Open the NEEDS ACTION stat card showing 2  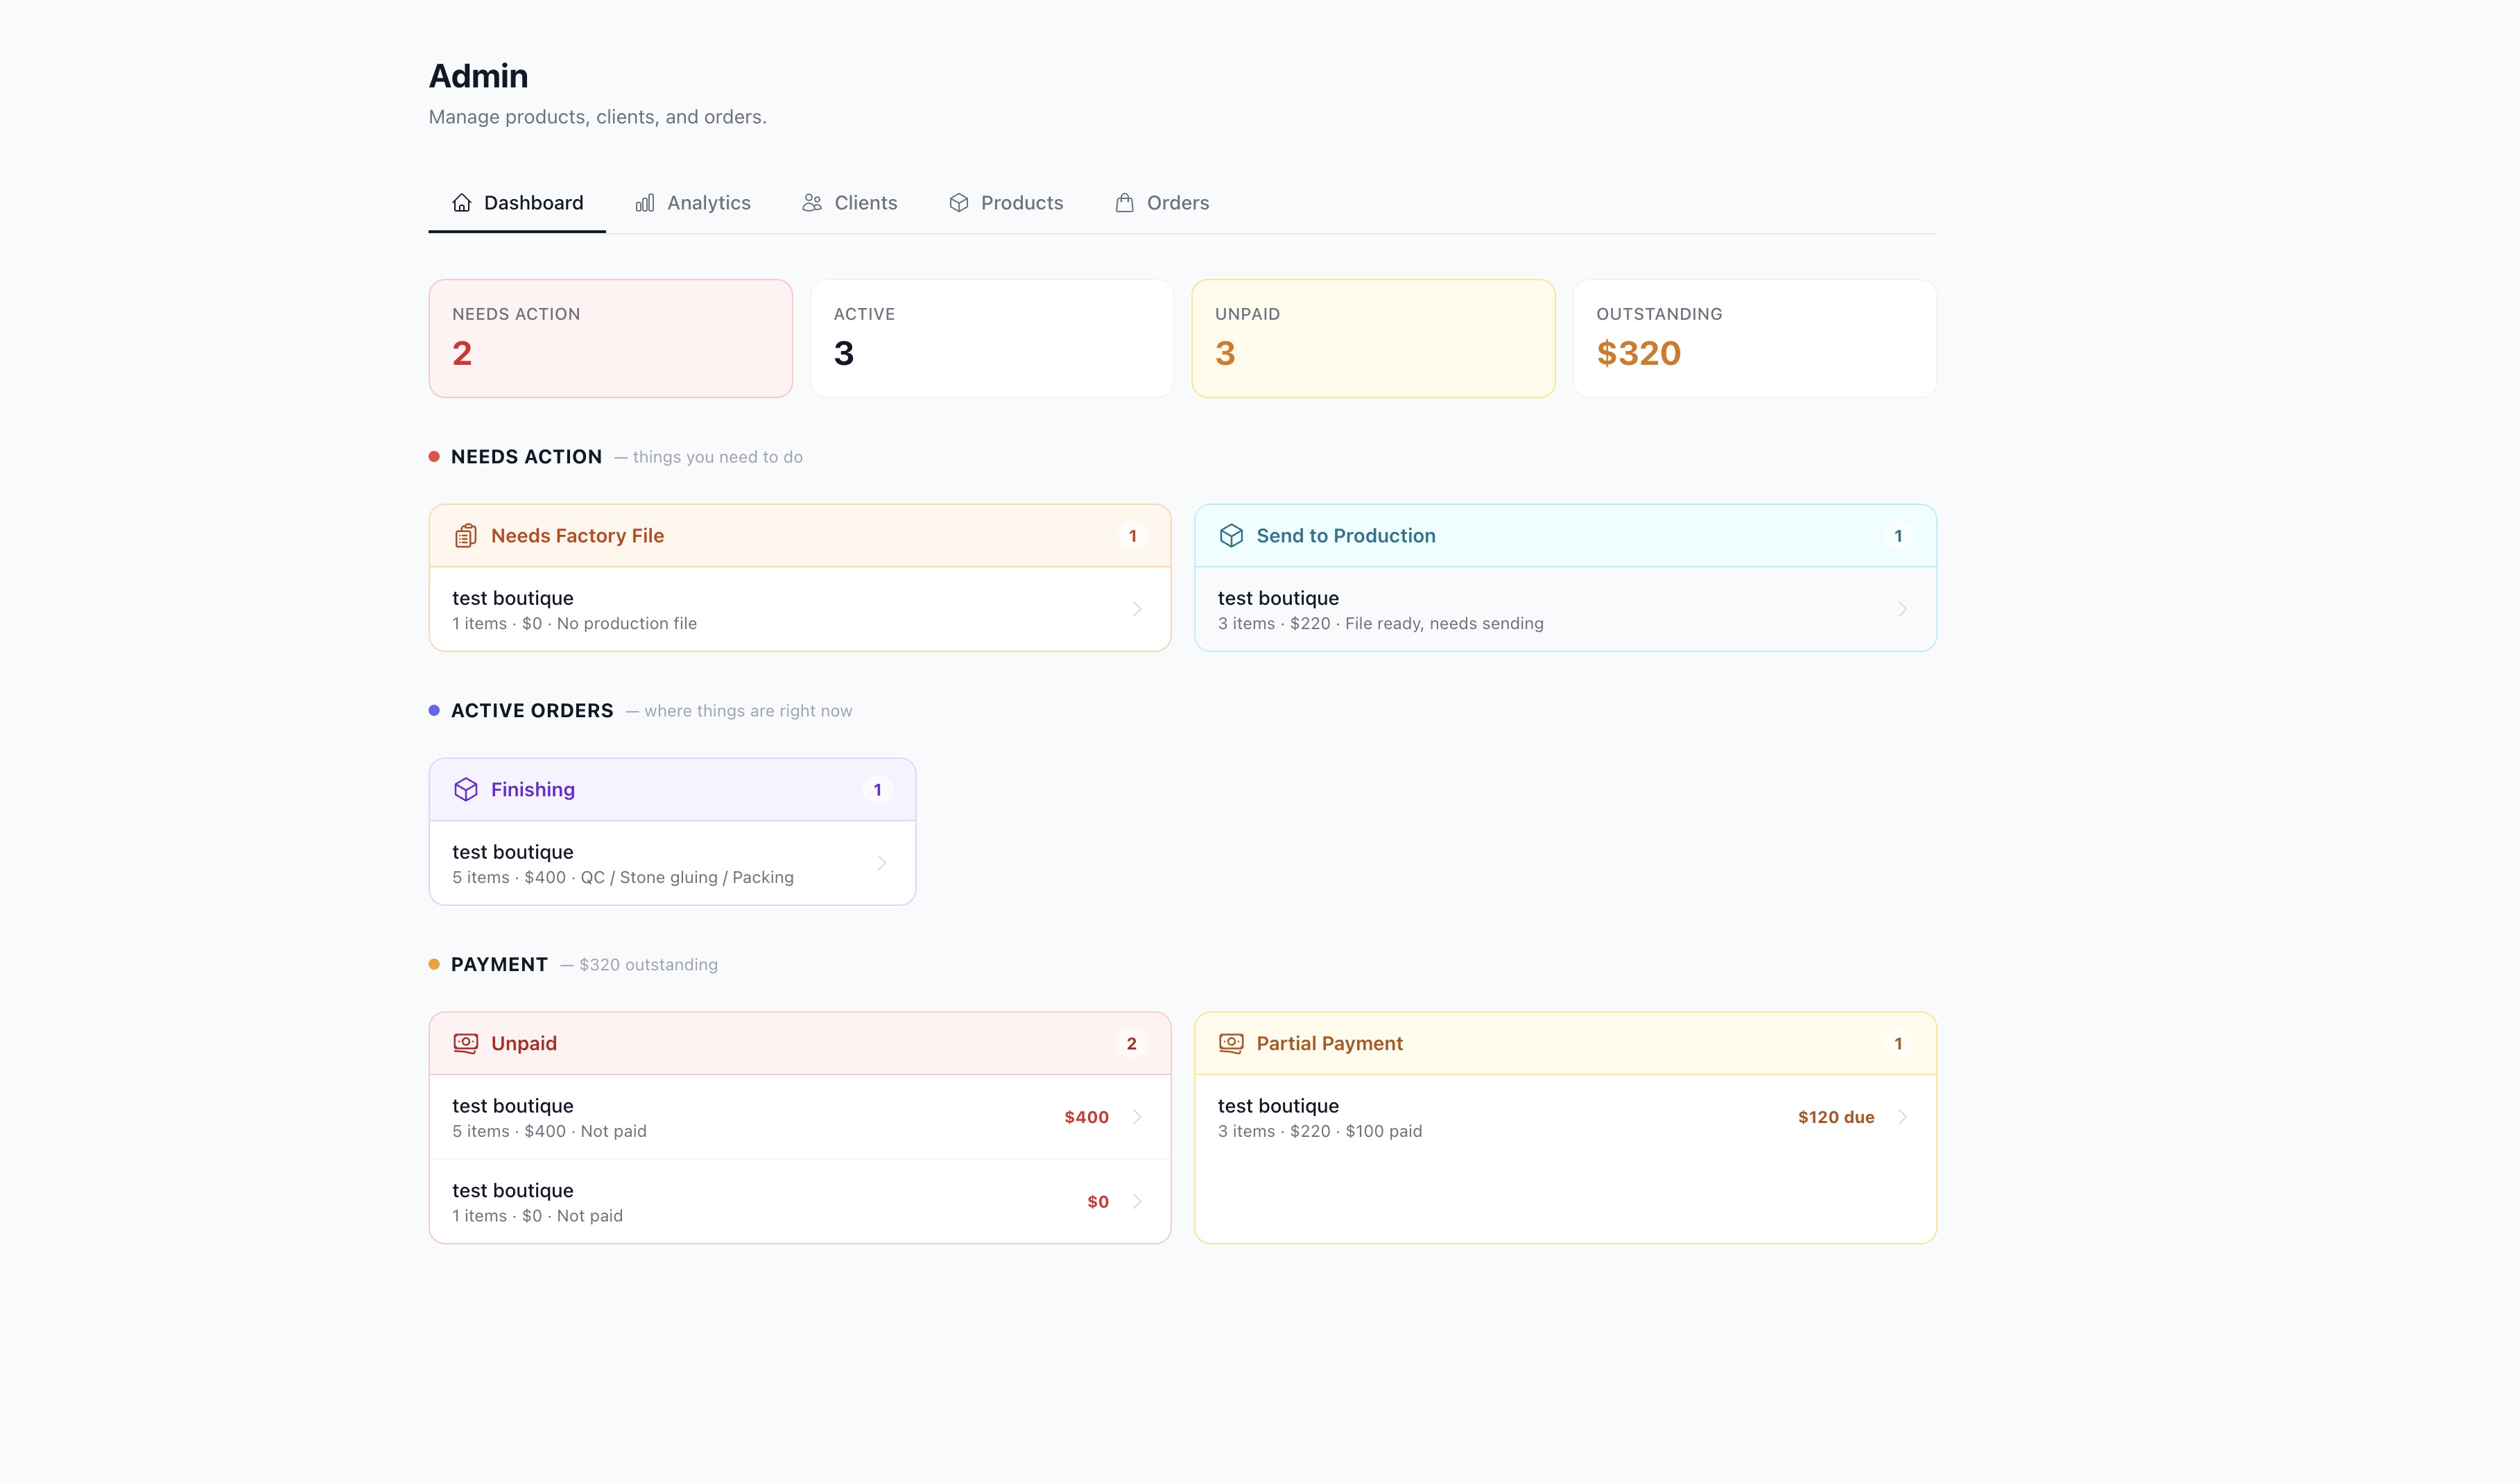click(610, 338)
